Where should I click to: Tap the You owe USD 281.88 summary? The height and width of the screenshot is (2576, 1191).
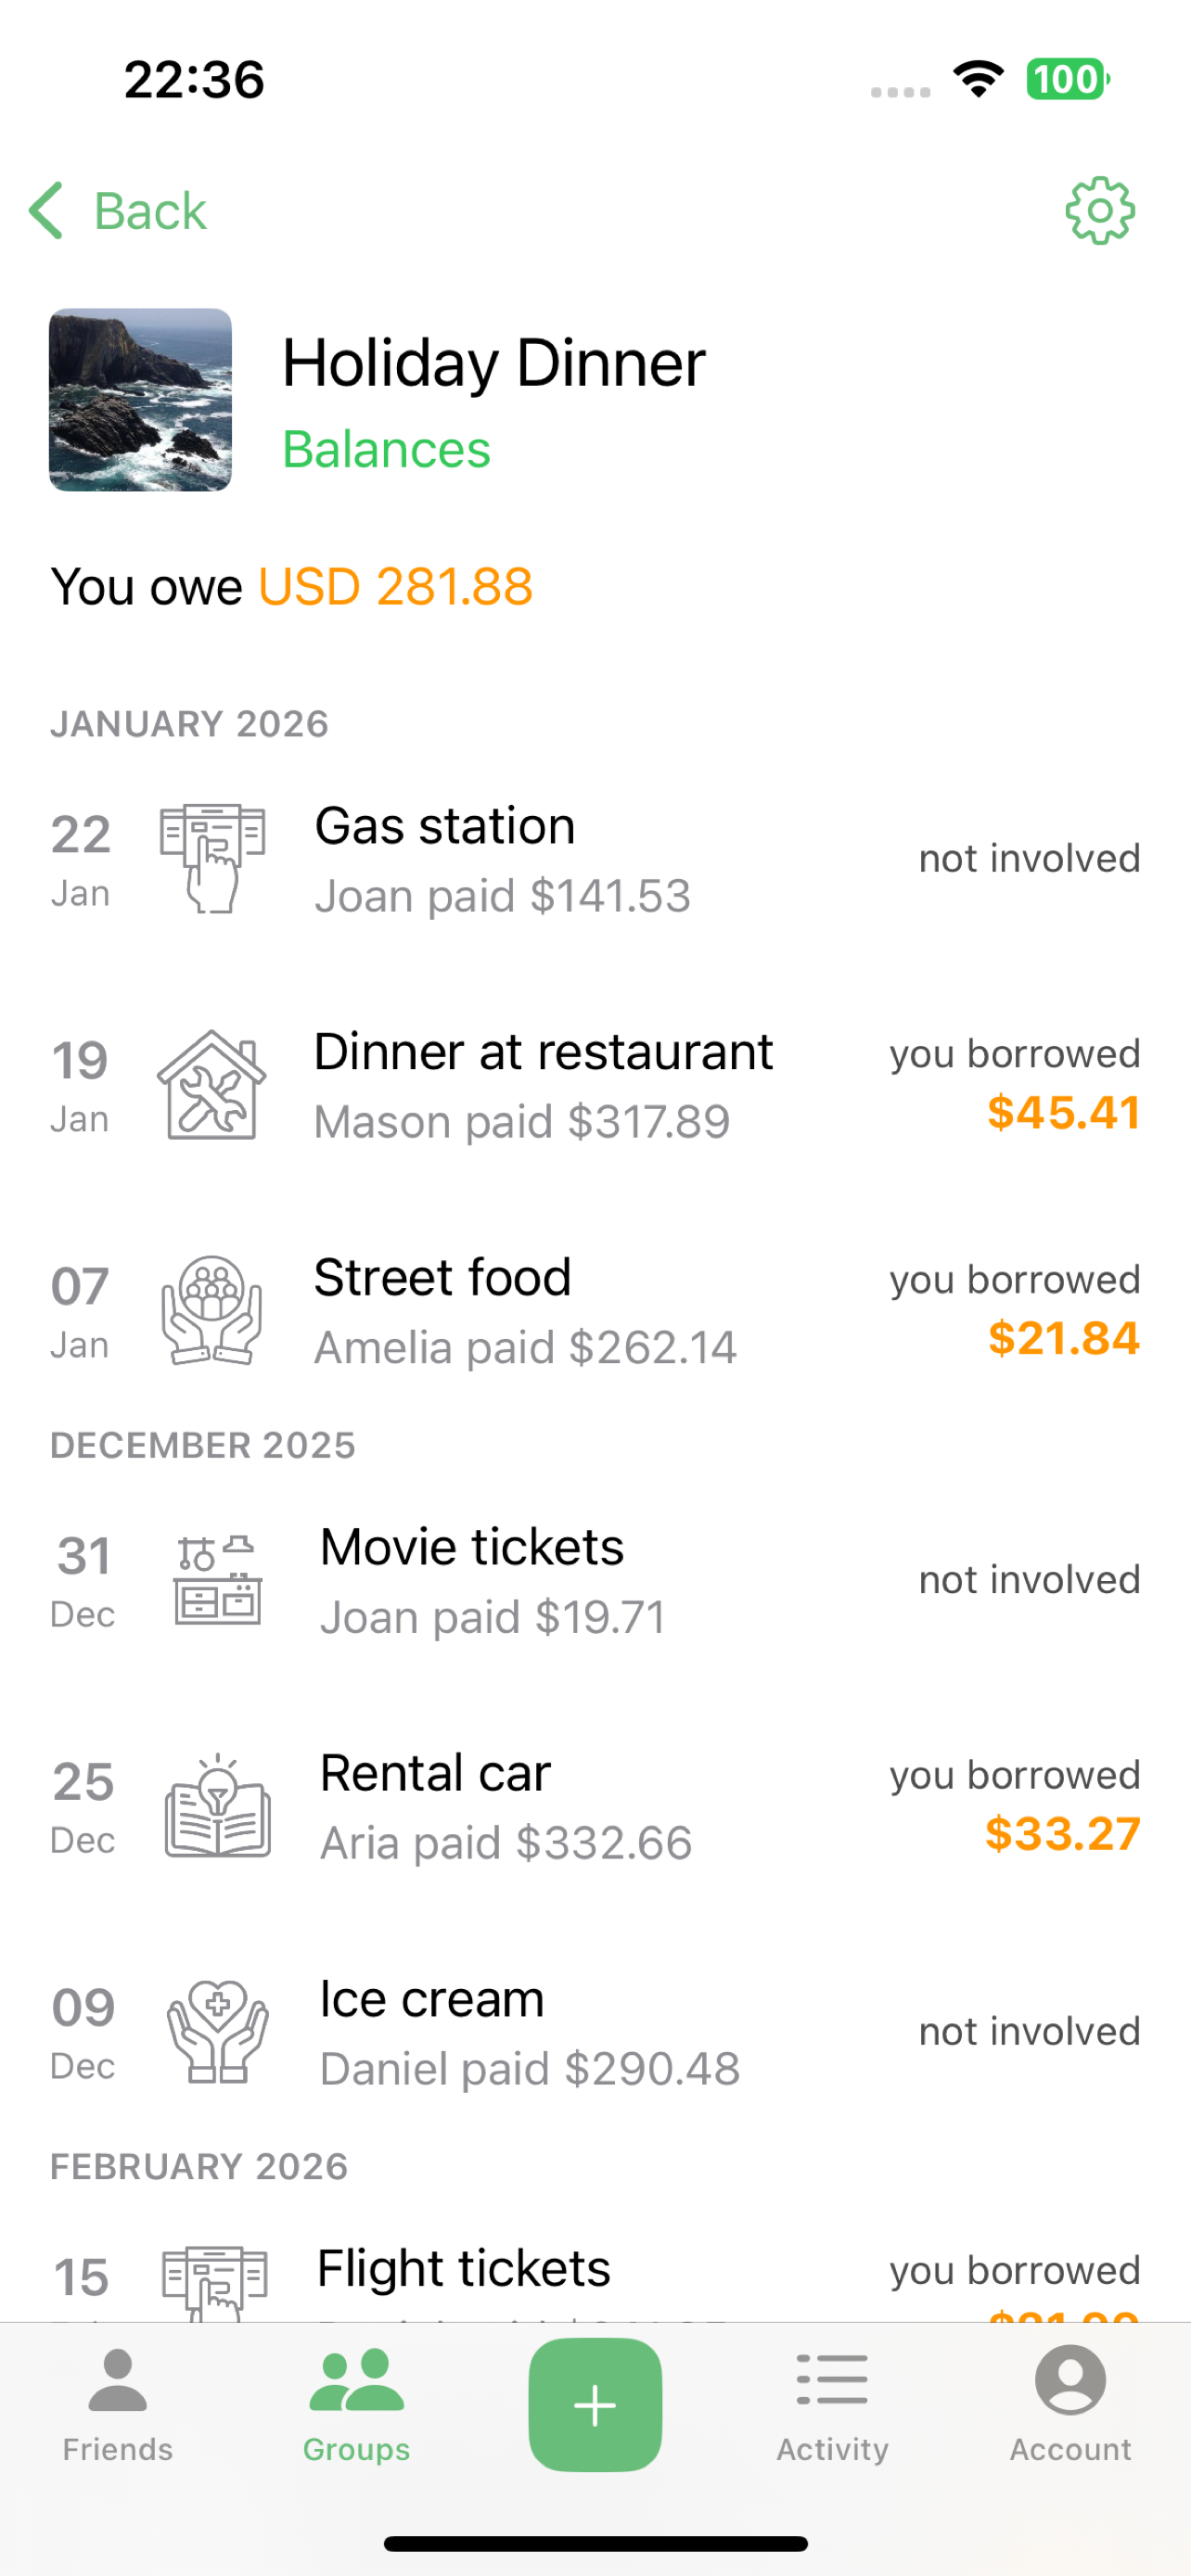coord(291,586)
